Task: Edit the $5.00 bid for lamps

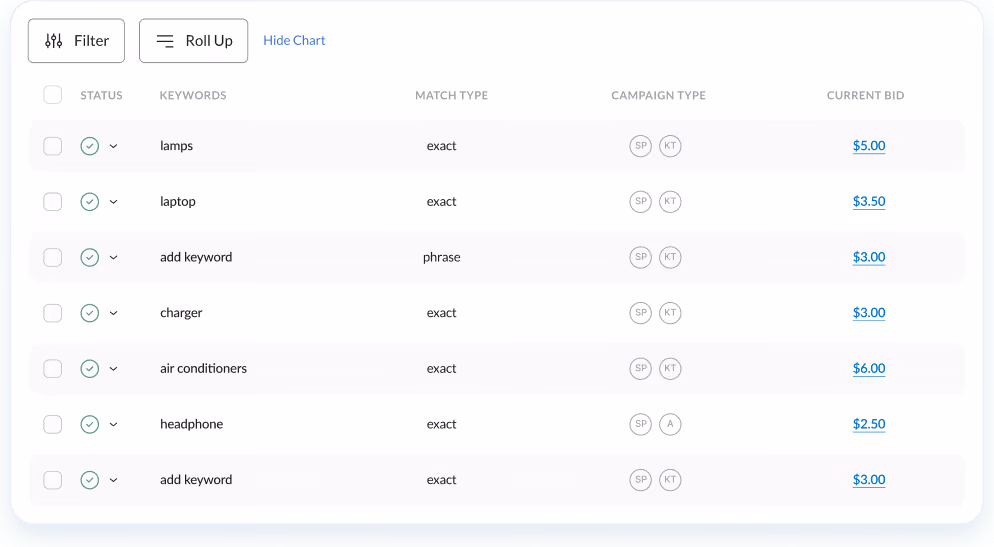Action: [x=869, y=146]
